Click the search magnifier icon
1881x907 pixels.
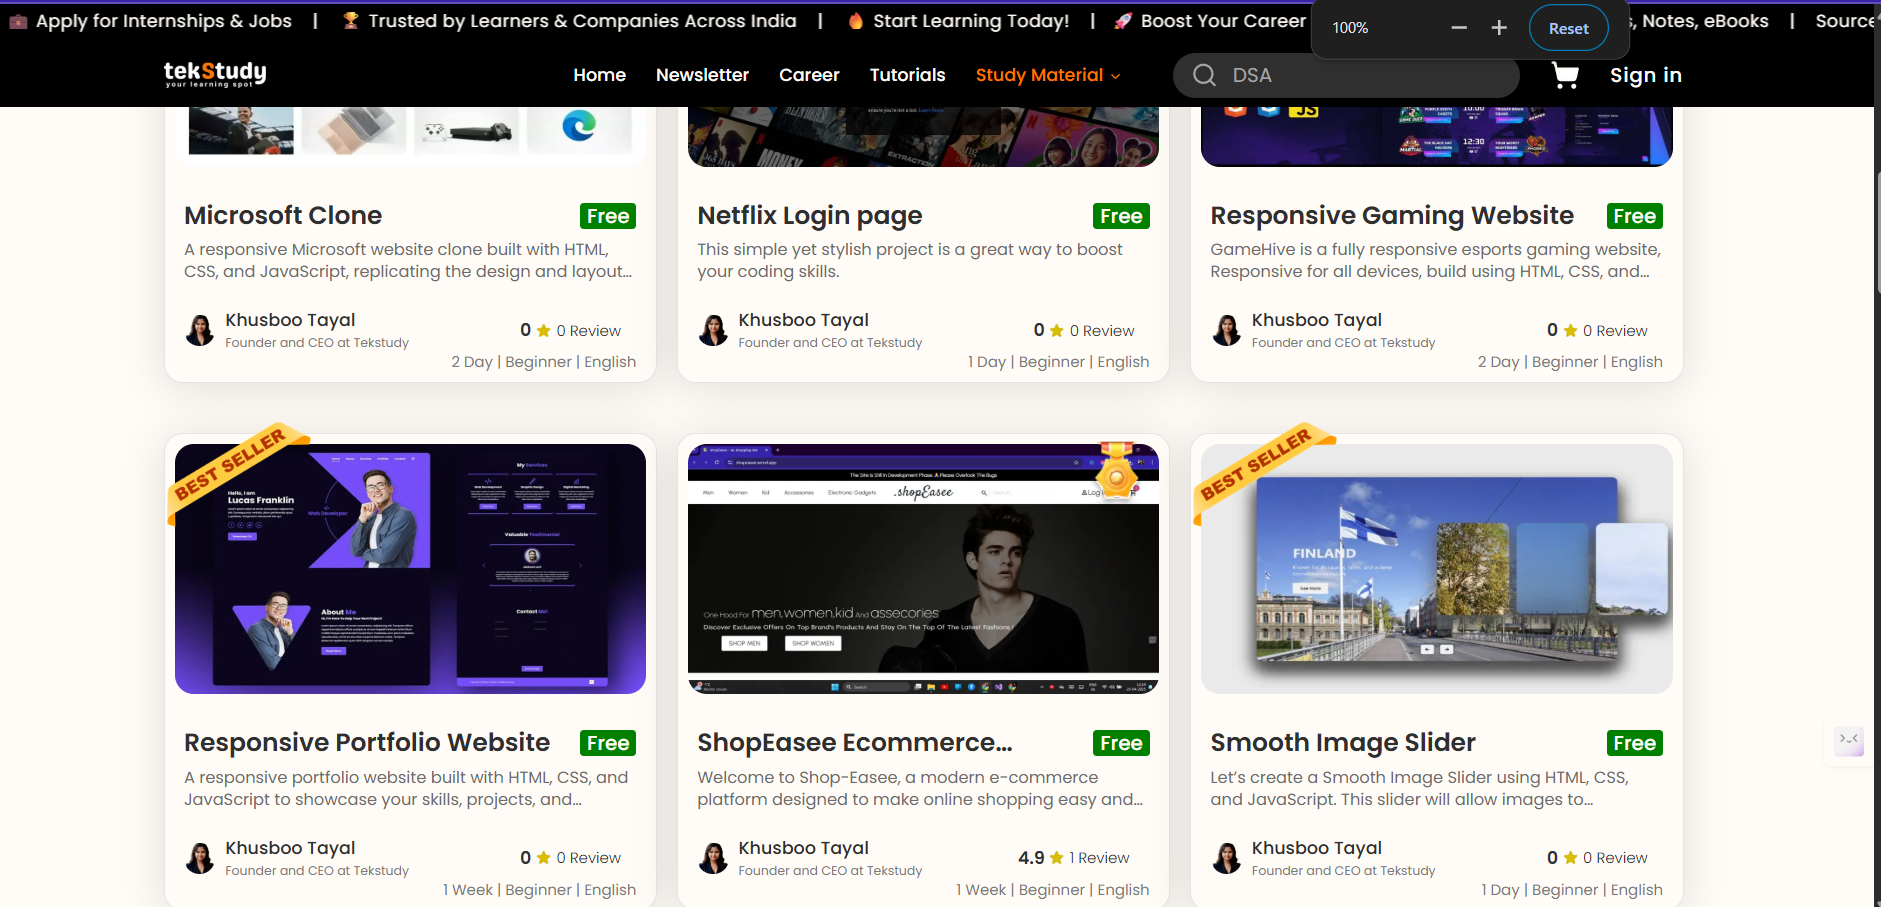pyautogui.click(x=1204, y=75)
